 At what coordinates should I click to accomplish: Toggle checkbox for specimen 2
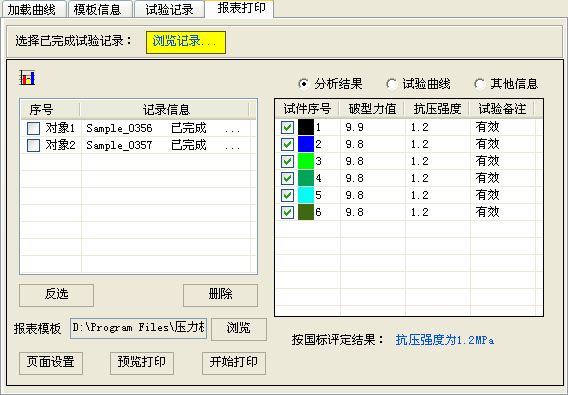point(287,144)
